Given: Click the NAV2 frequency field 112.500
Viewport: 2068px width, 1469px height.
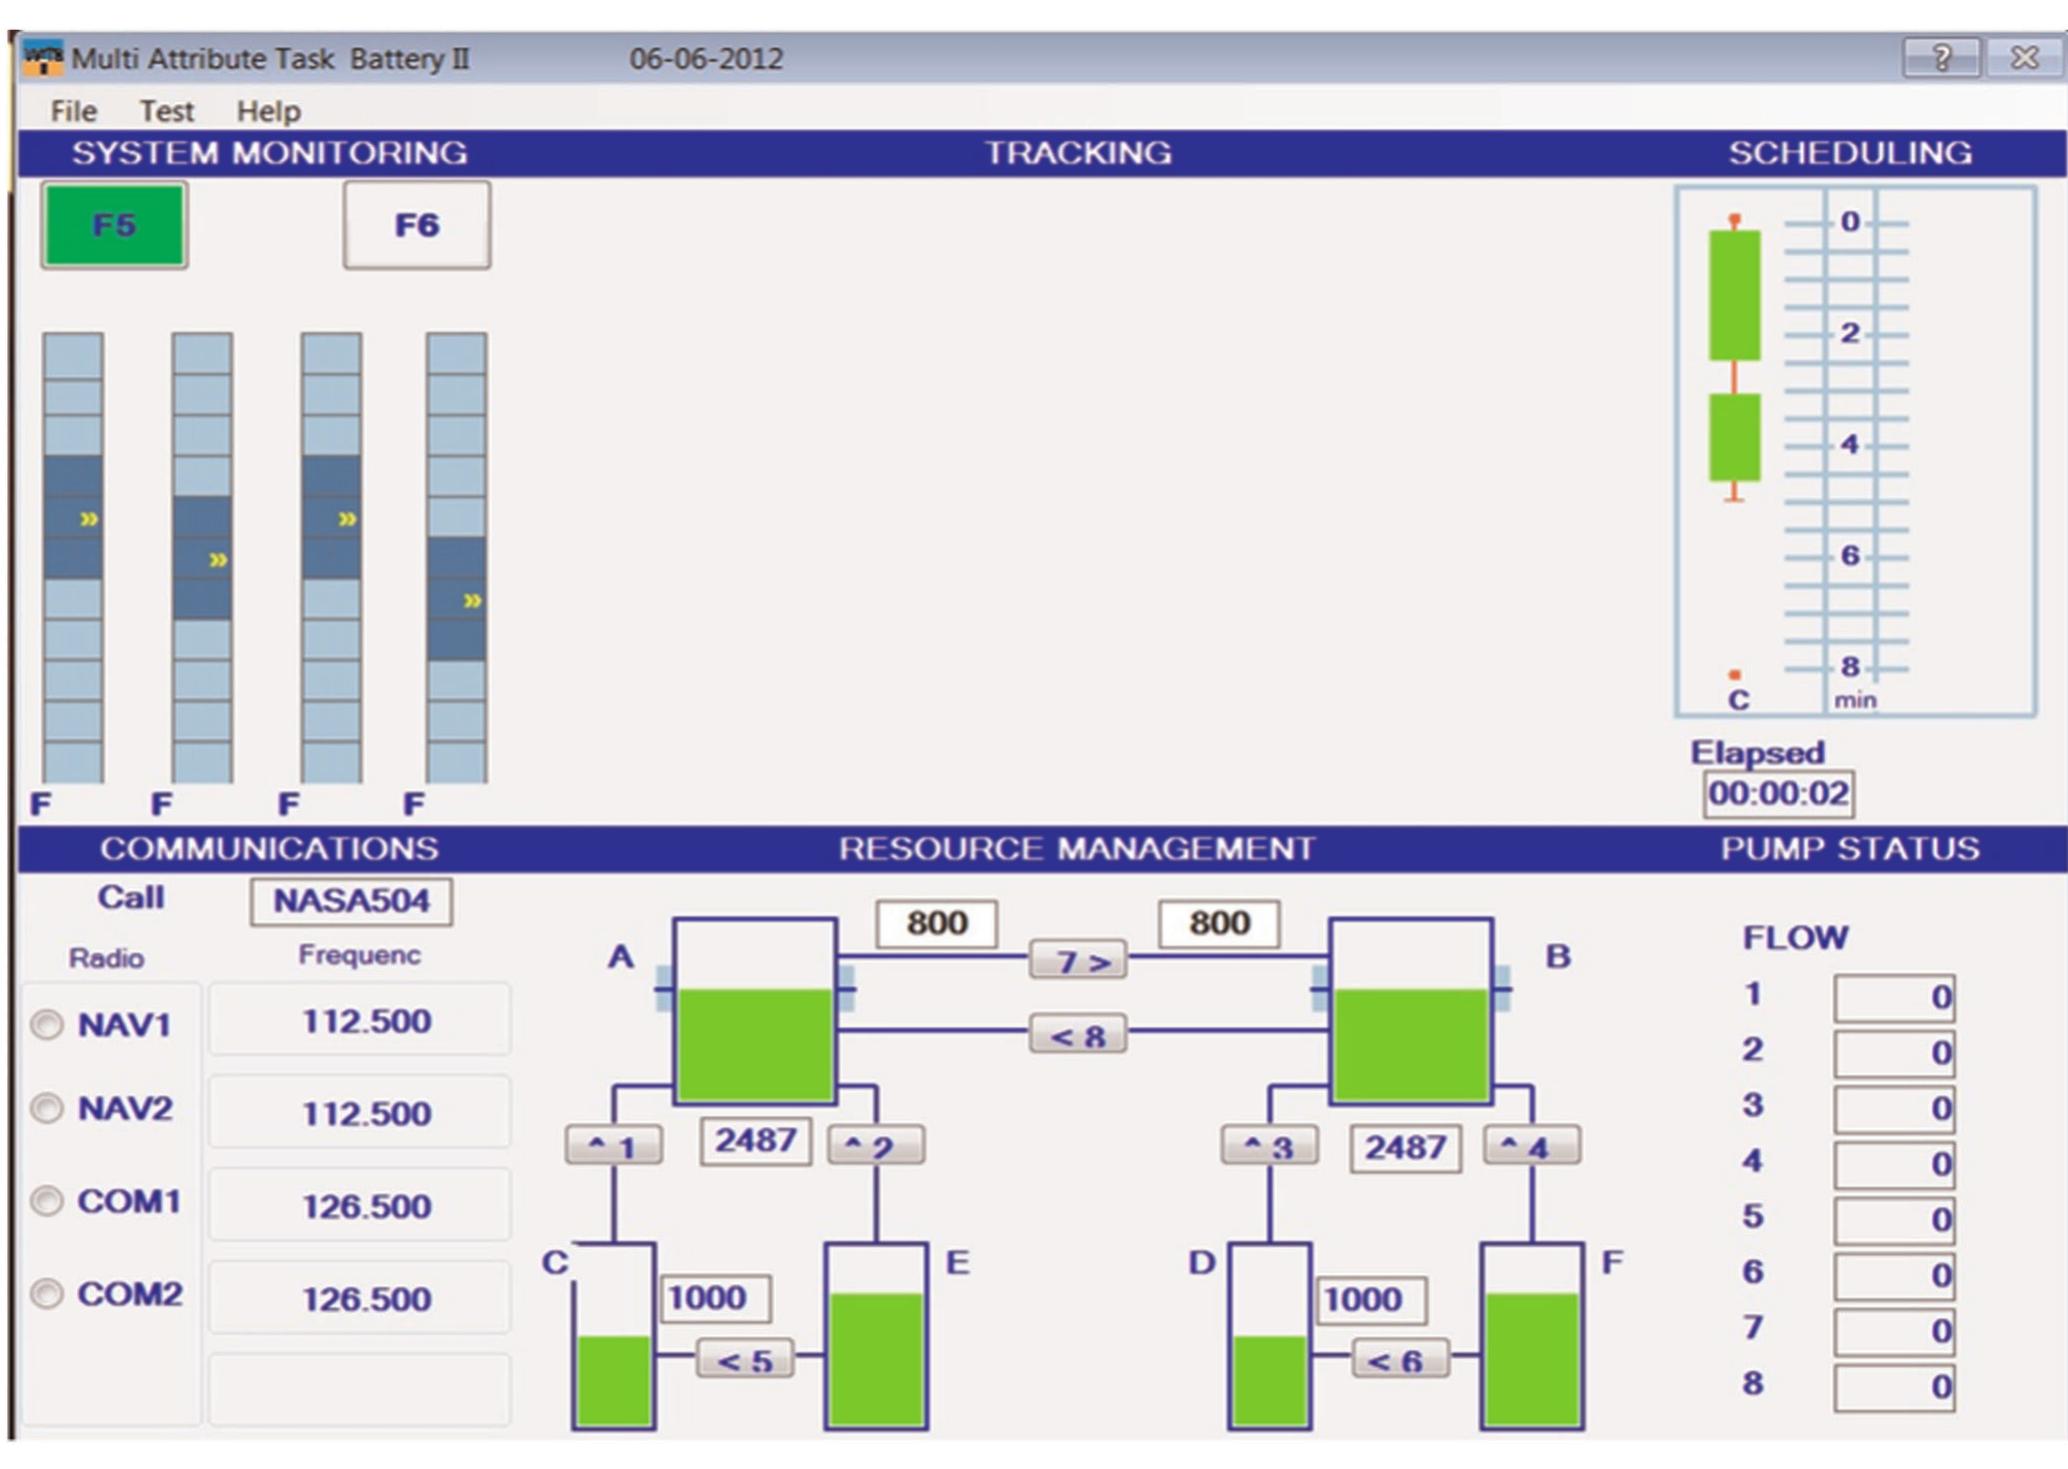Looking at the screenshot, I should point(360,1113).
